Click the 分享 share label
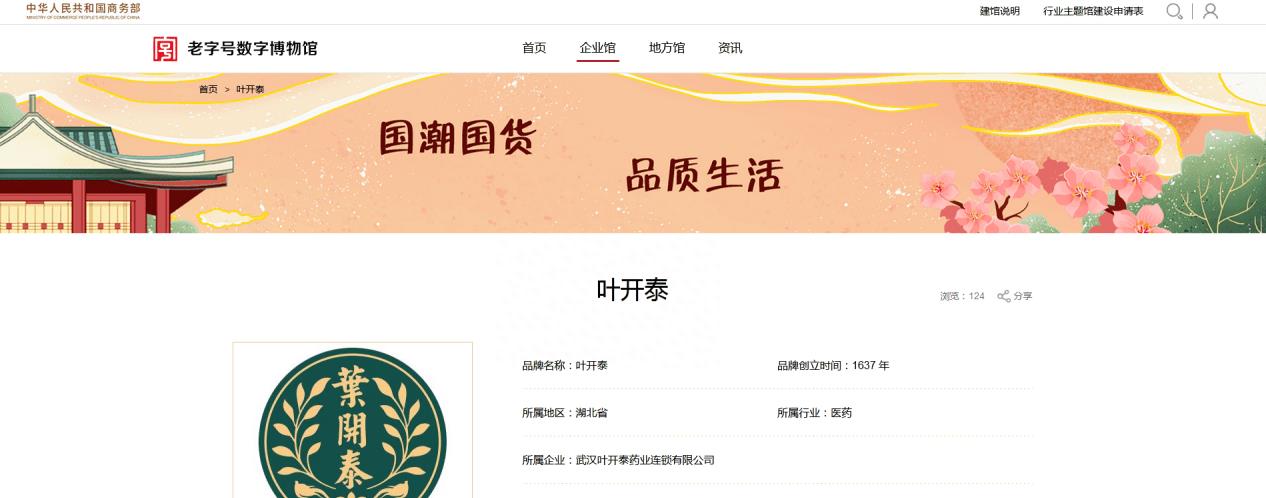The image size is (1266, 498). click(1023, 296)
